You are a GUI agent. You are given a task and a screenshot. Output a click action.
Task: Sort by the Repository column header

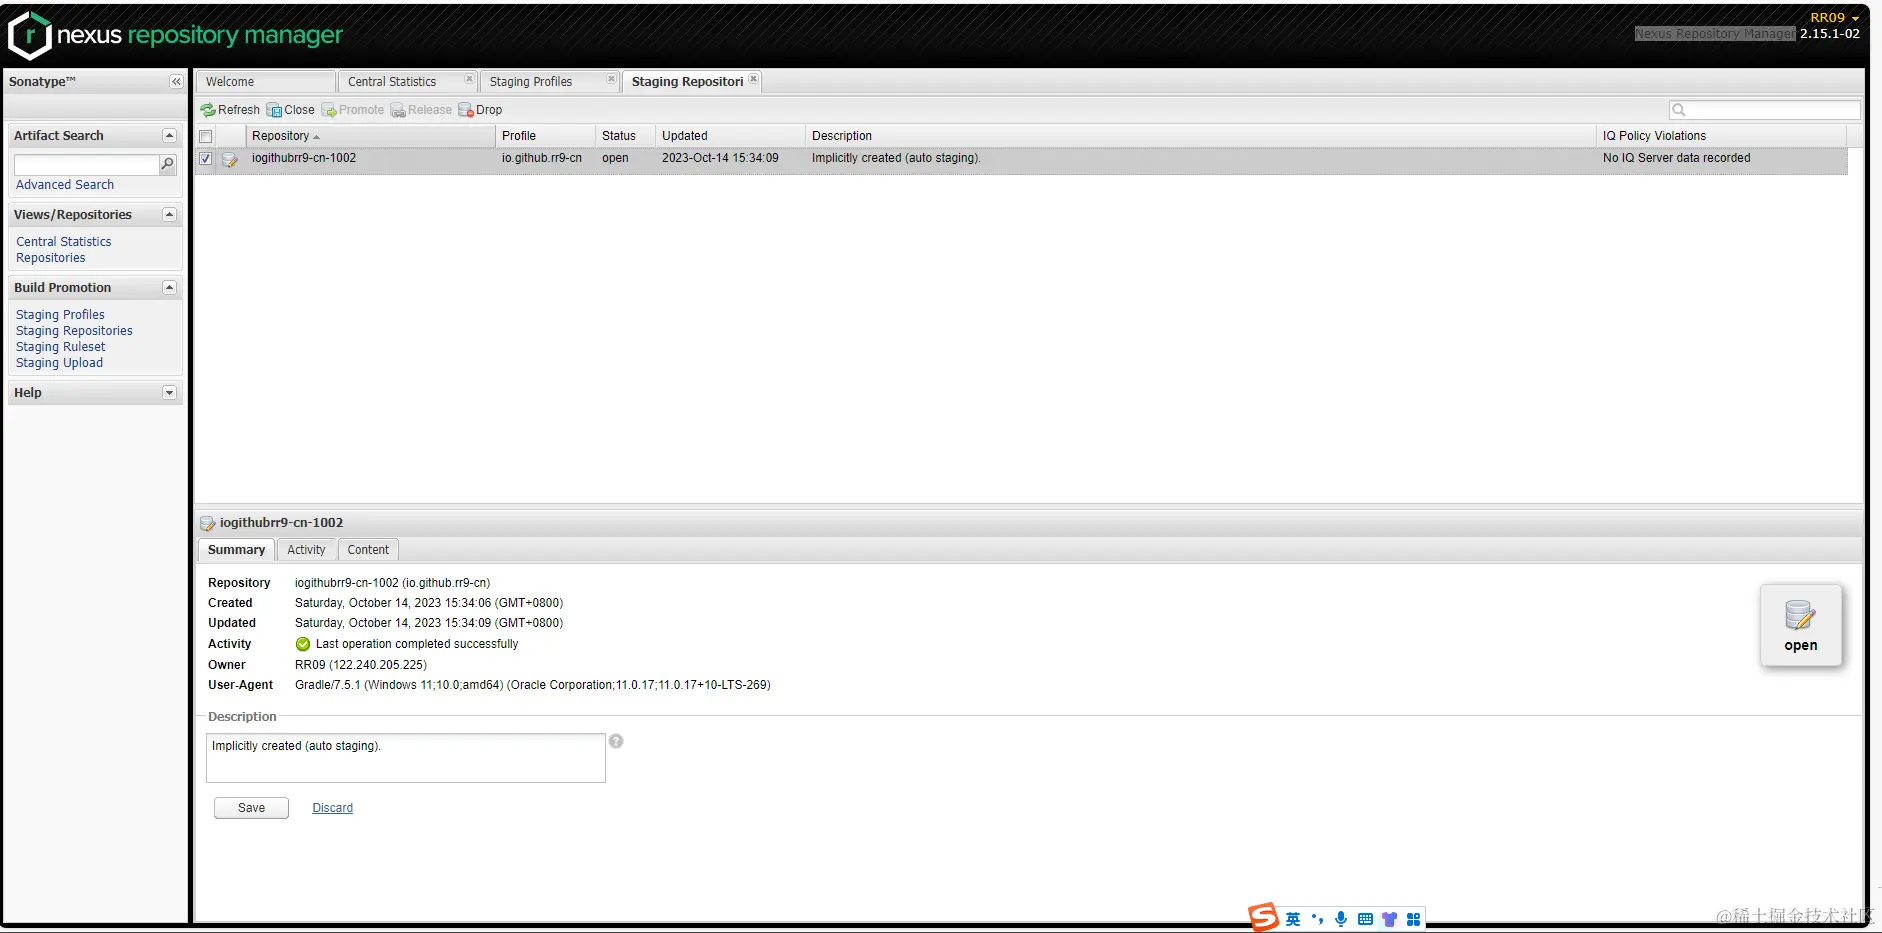[x=371, y=136]
